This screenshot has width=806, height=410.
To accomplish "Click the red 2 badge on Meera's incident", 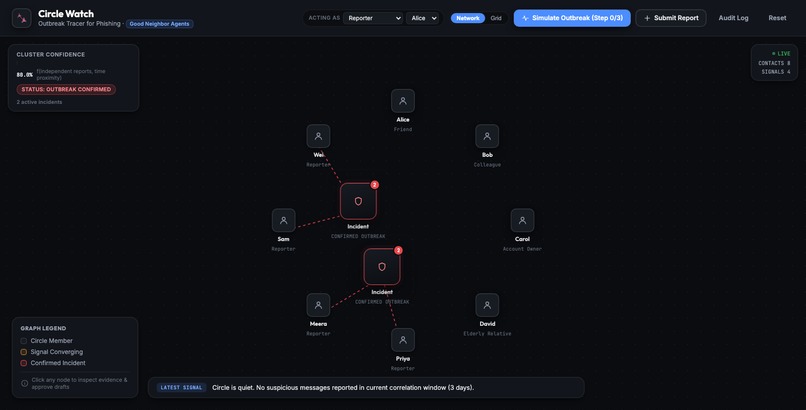I will pos(398,250).
